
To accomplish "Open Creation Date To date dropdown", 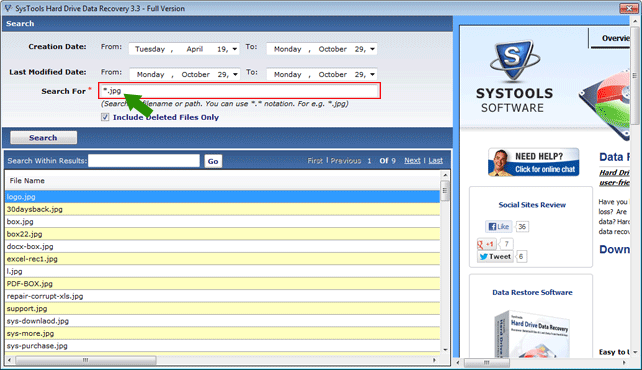I will click(x=372, y=49).
